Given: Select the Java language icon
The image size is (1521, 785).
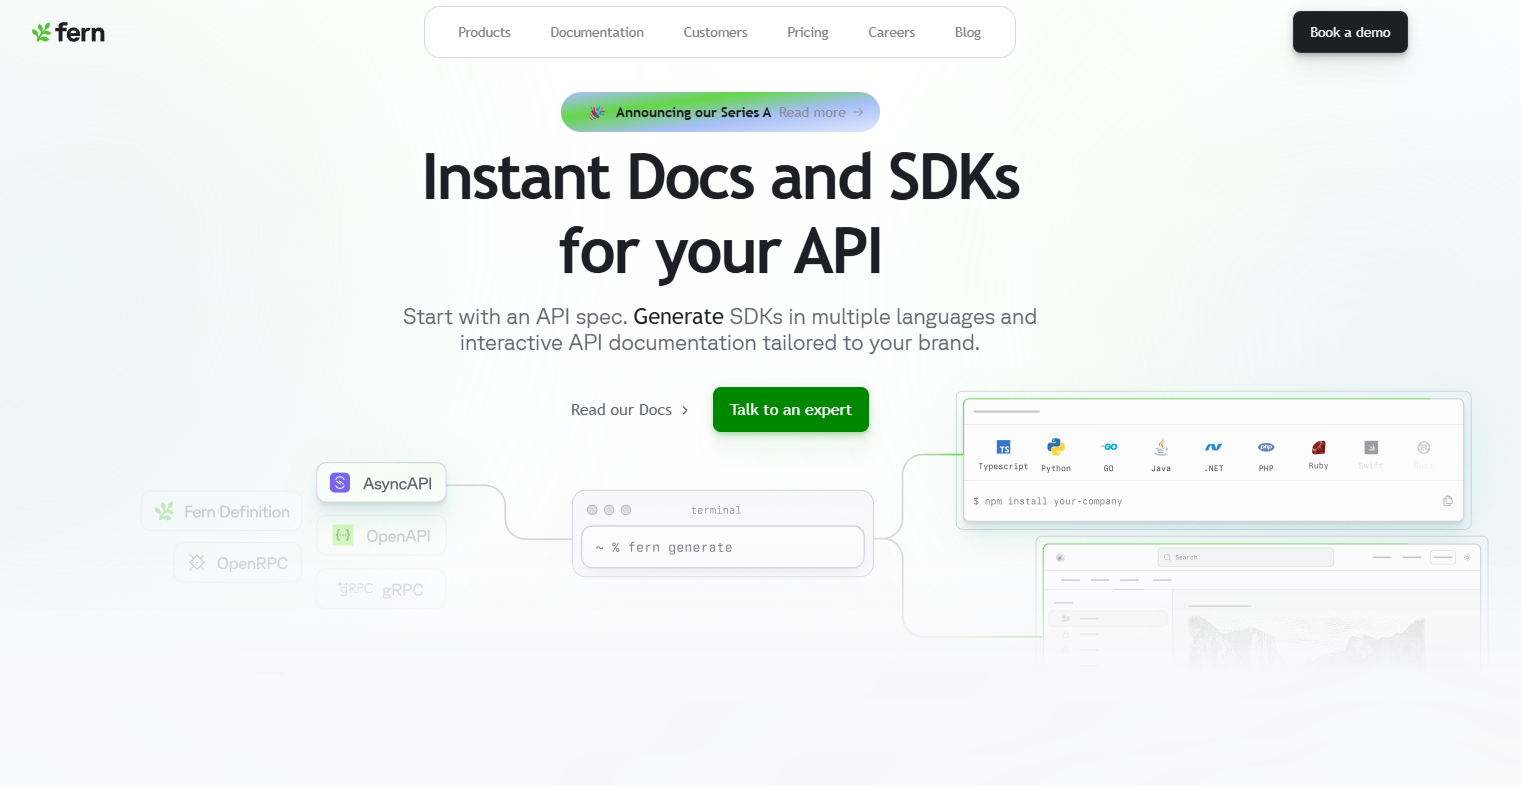Looking at the screenshot, I should pyautogui.click(x=1161, y=447).
